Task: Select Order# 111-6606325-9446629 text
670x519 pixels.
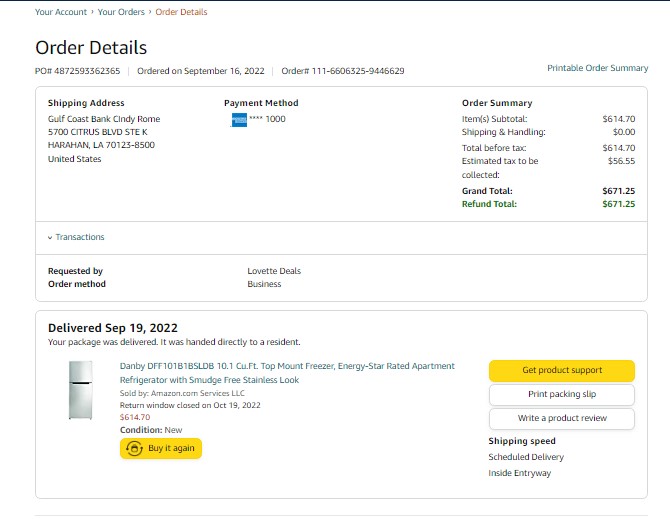Action: (x=343, y=71)
